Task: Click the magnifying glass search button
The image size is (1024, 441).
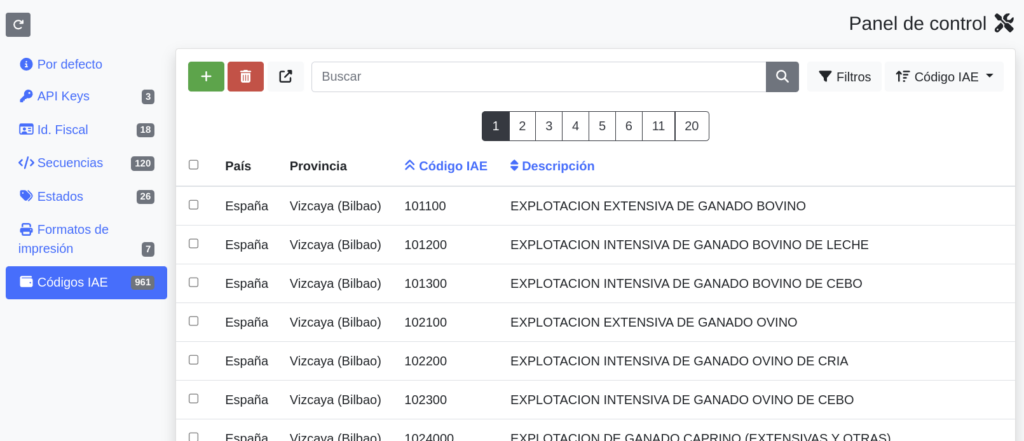Action: pyautogui.click(x=782, y=77)
